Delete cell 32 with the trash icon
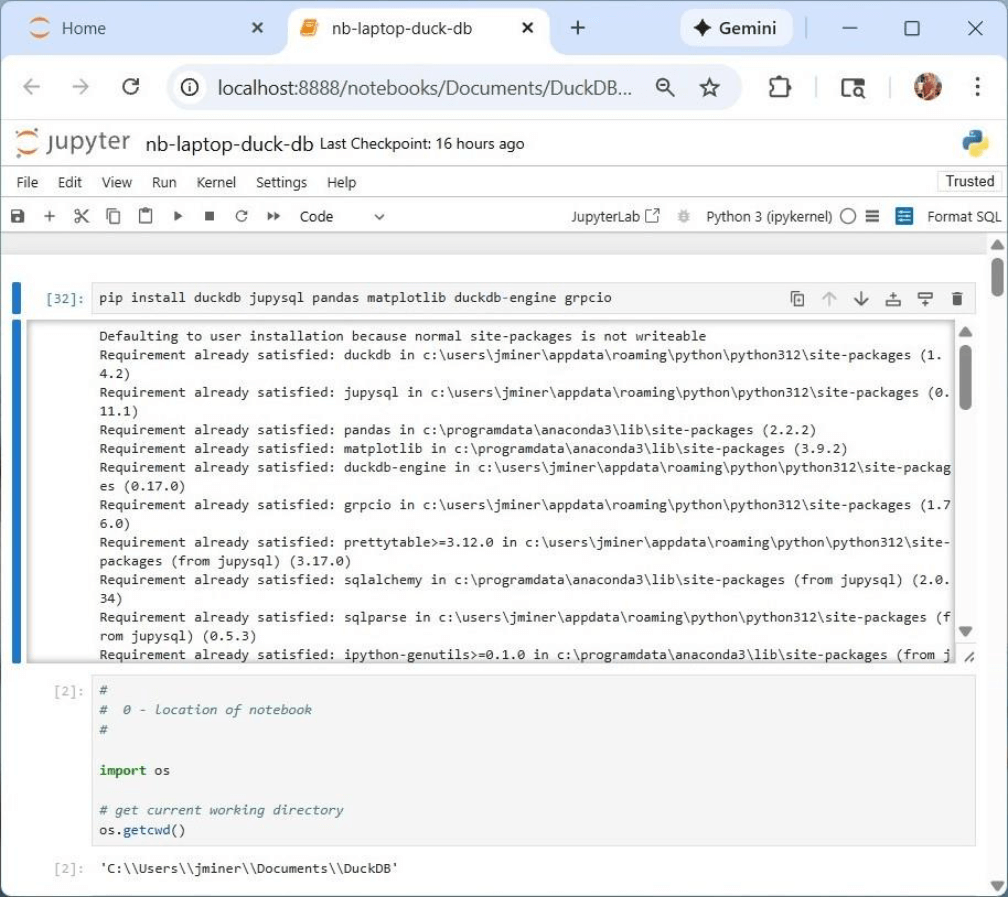Screen dimensions: 1008x897 click(x=957, y=298)
